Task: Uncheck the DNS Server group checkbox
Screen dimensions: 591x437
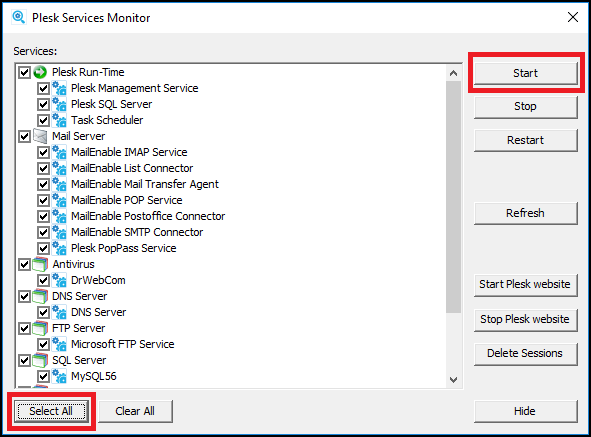Action: (x=24, y=296)
